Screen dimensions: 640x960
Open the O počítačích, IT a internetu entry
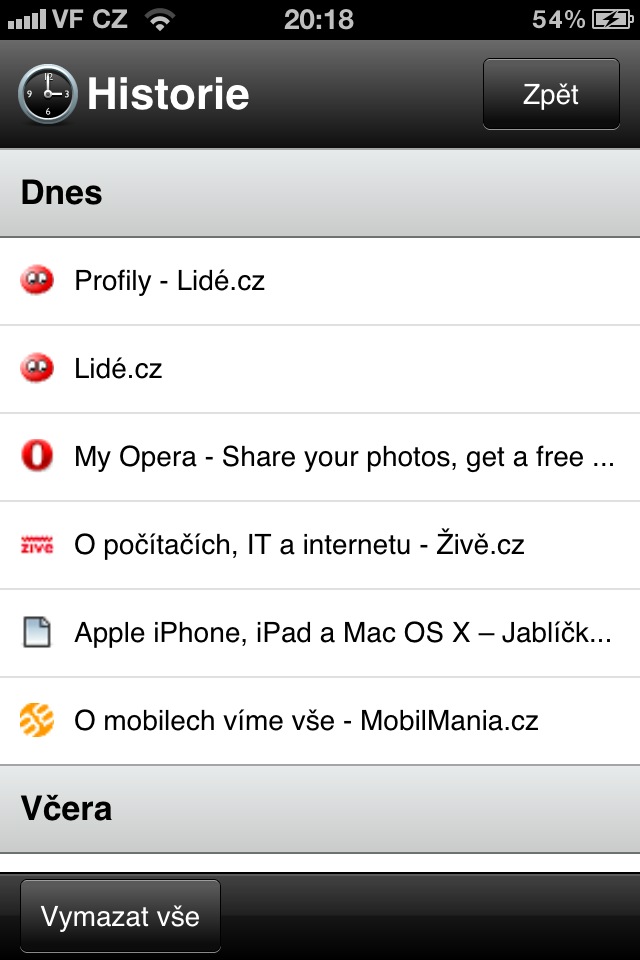pos(300,544)
